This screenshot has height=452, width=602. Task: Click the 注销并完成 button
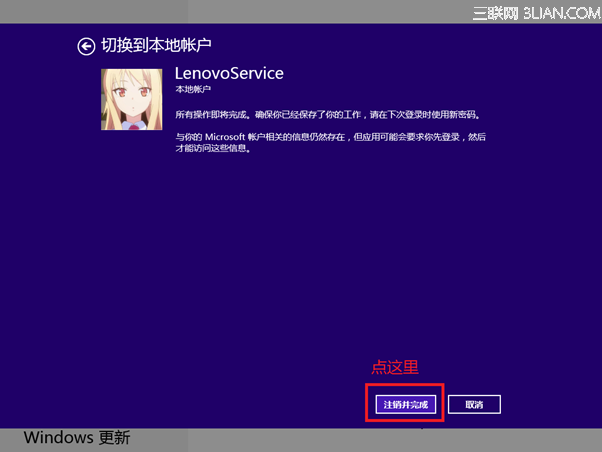click(406, 404)
